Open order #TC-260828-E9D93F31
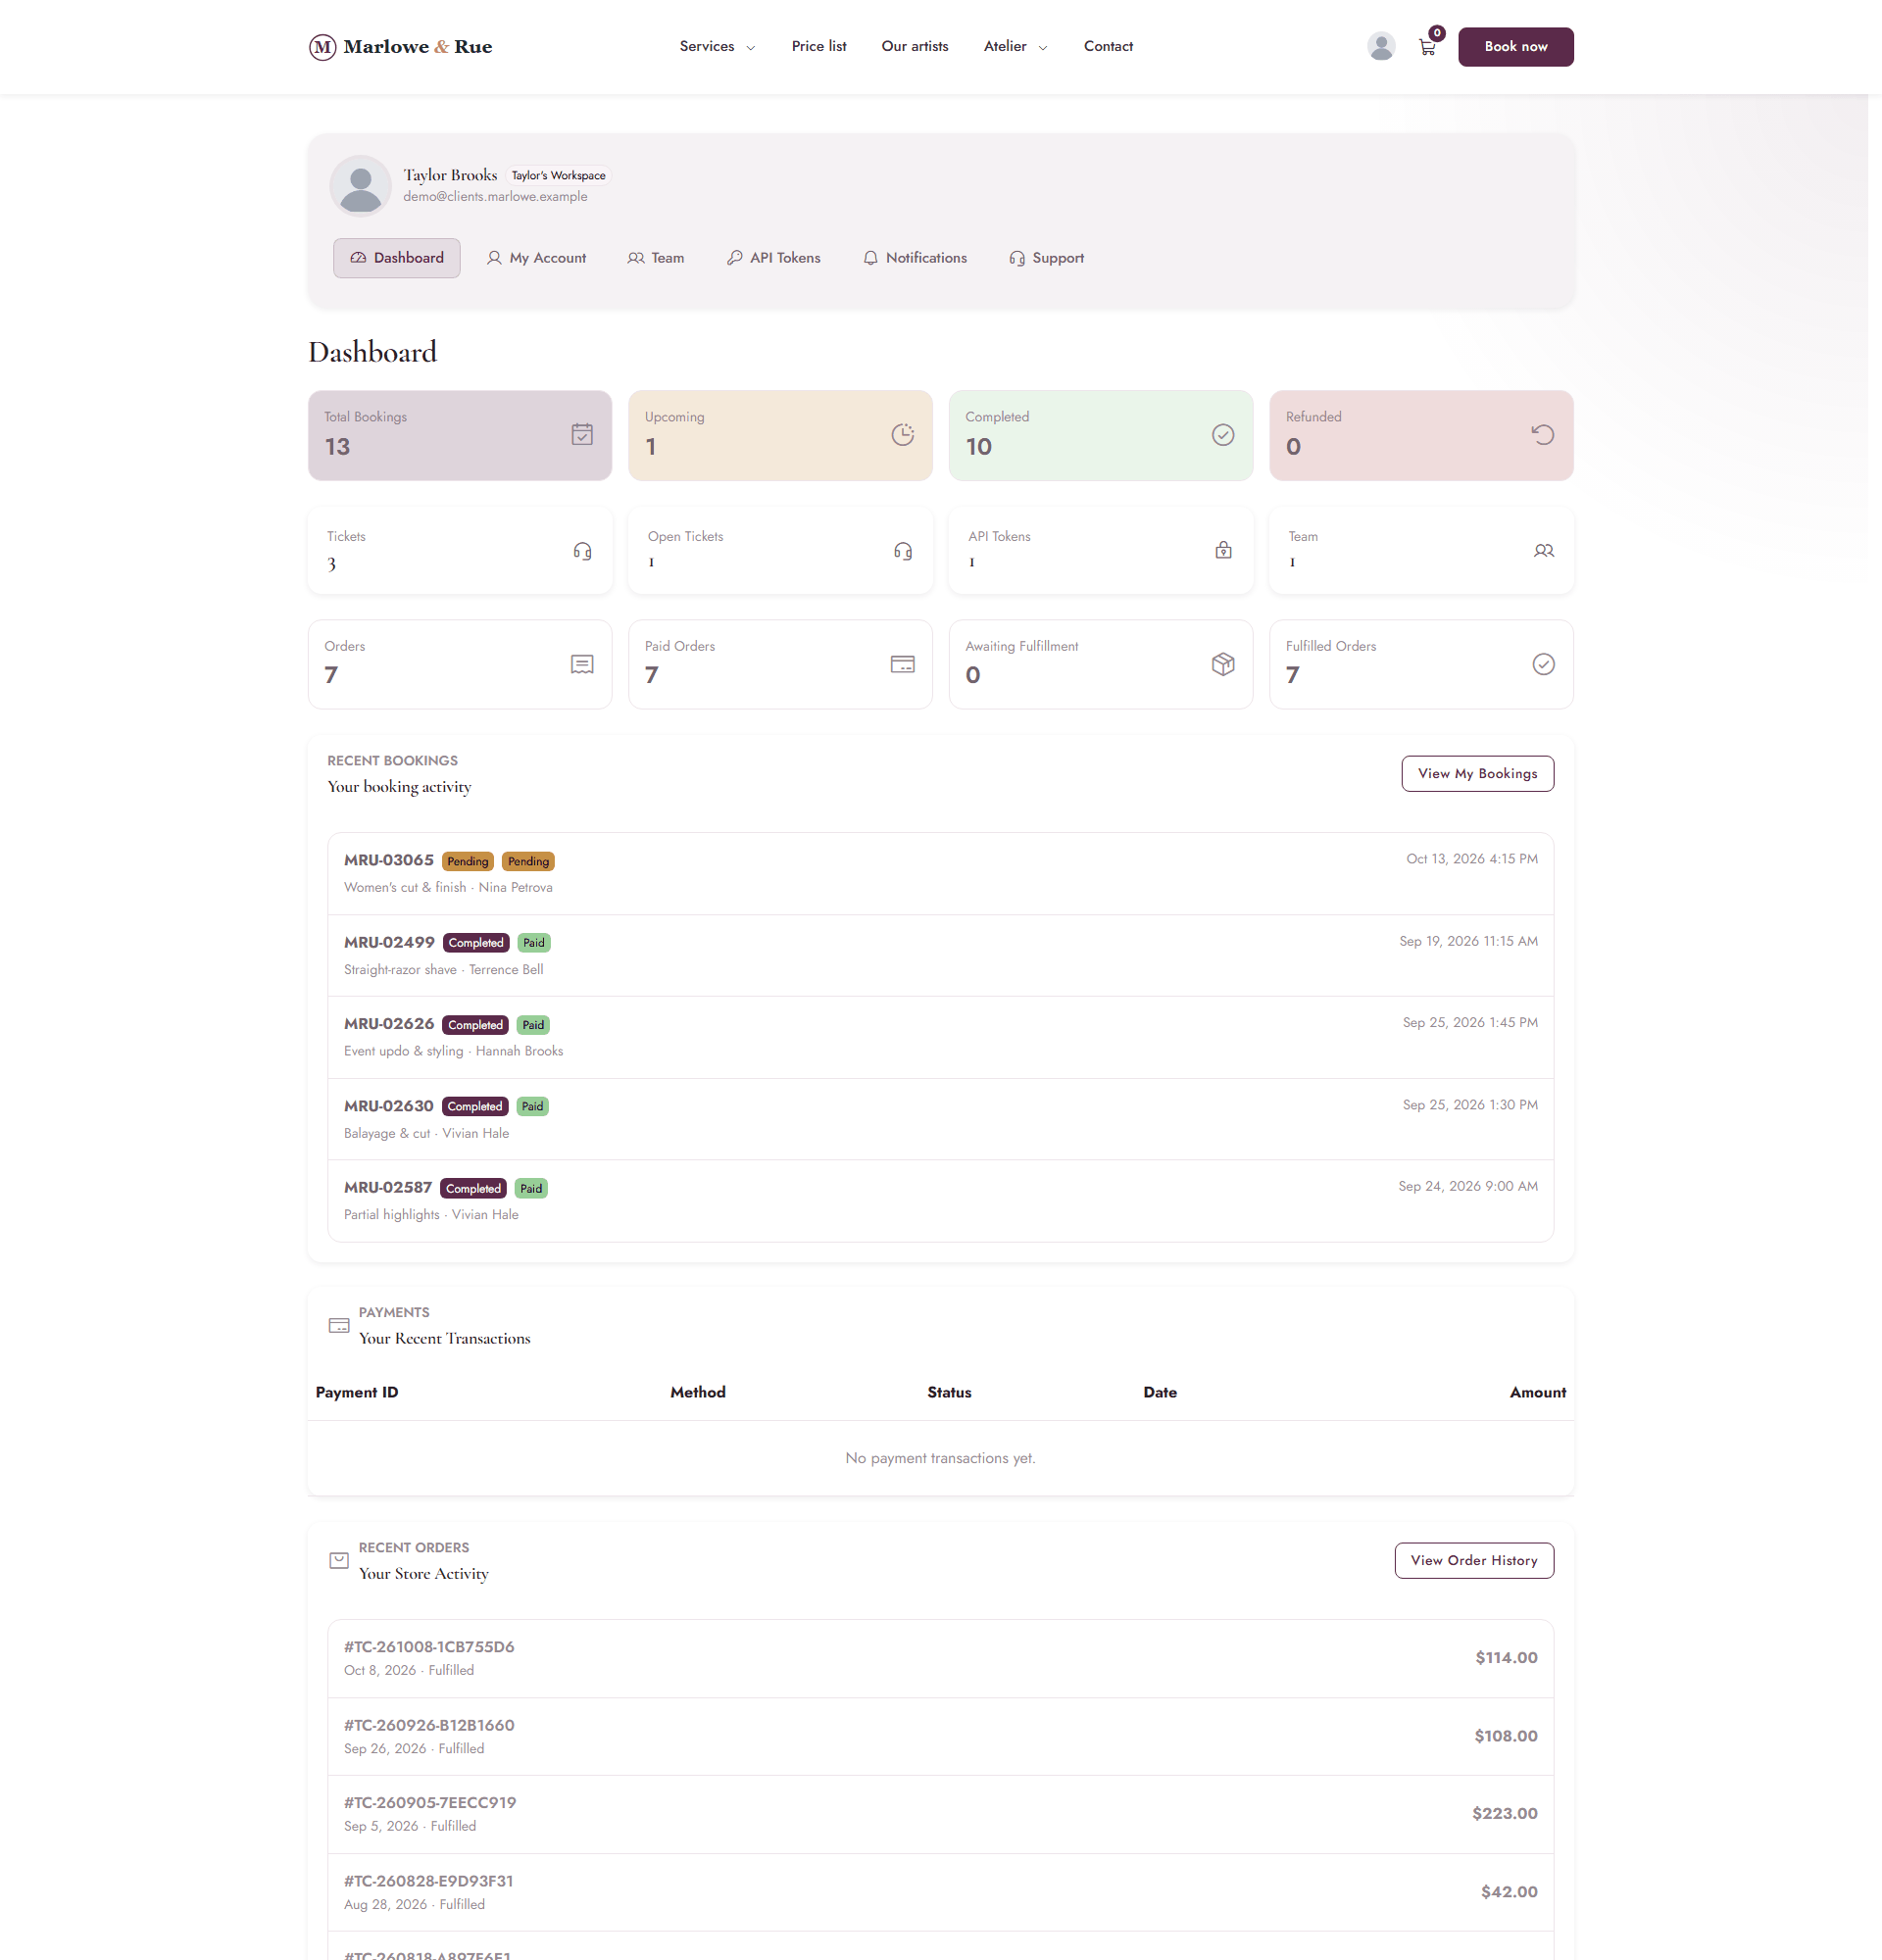The image size is (1882, 1960). click(940, 1892)
